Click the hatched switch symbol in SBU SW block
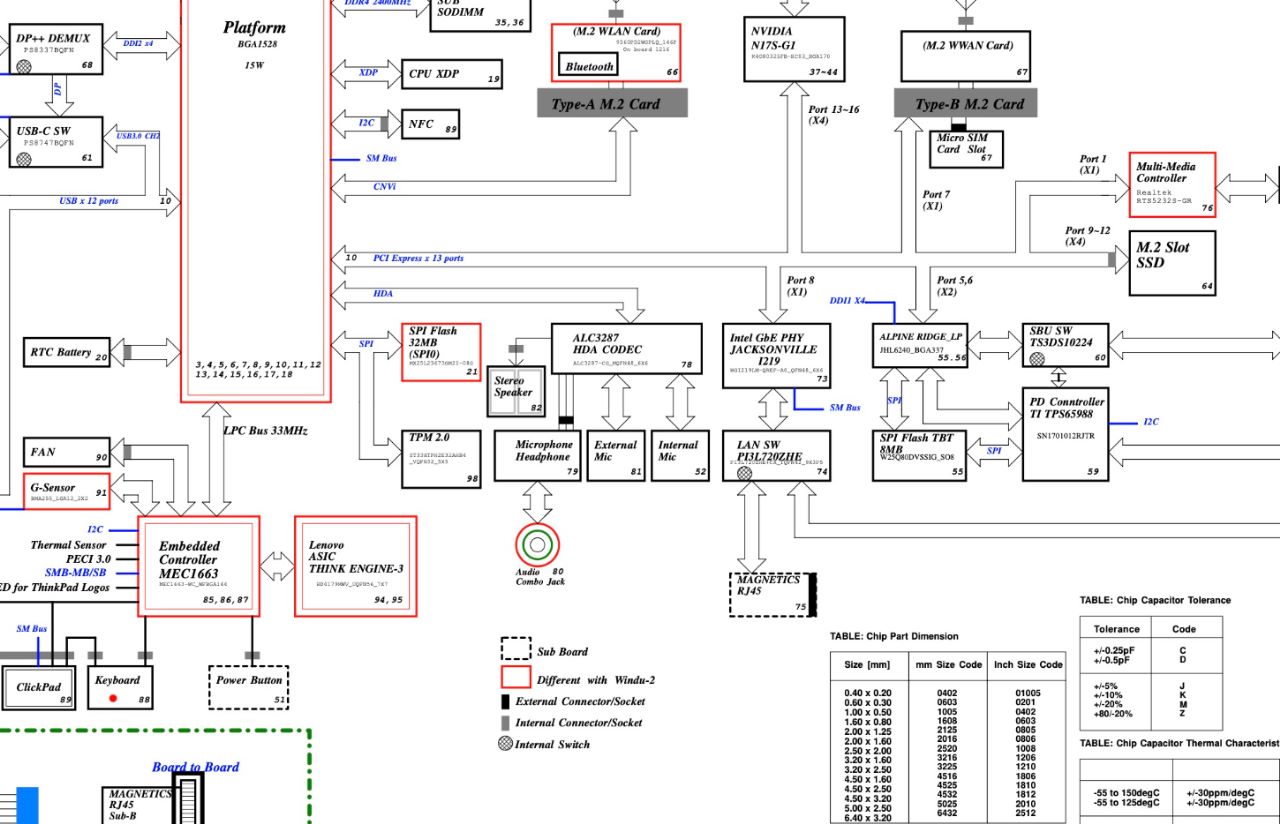 (x=1037, y=357)
